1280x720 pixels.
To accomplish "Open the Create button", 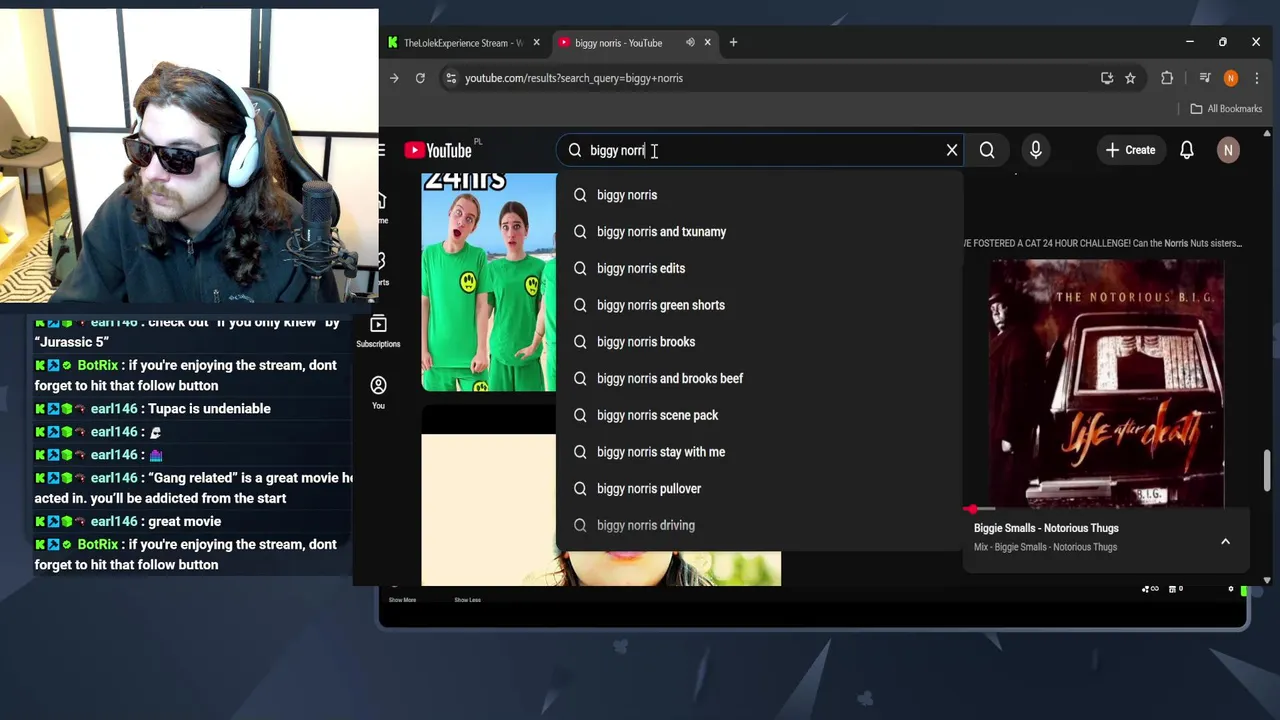I will (x=1130, y=150).
